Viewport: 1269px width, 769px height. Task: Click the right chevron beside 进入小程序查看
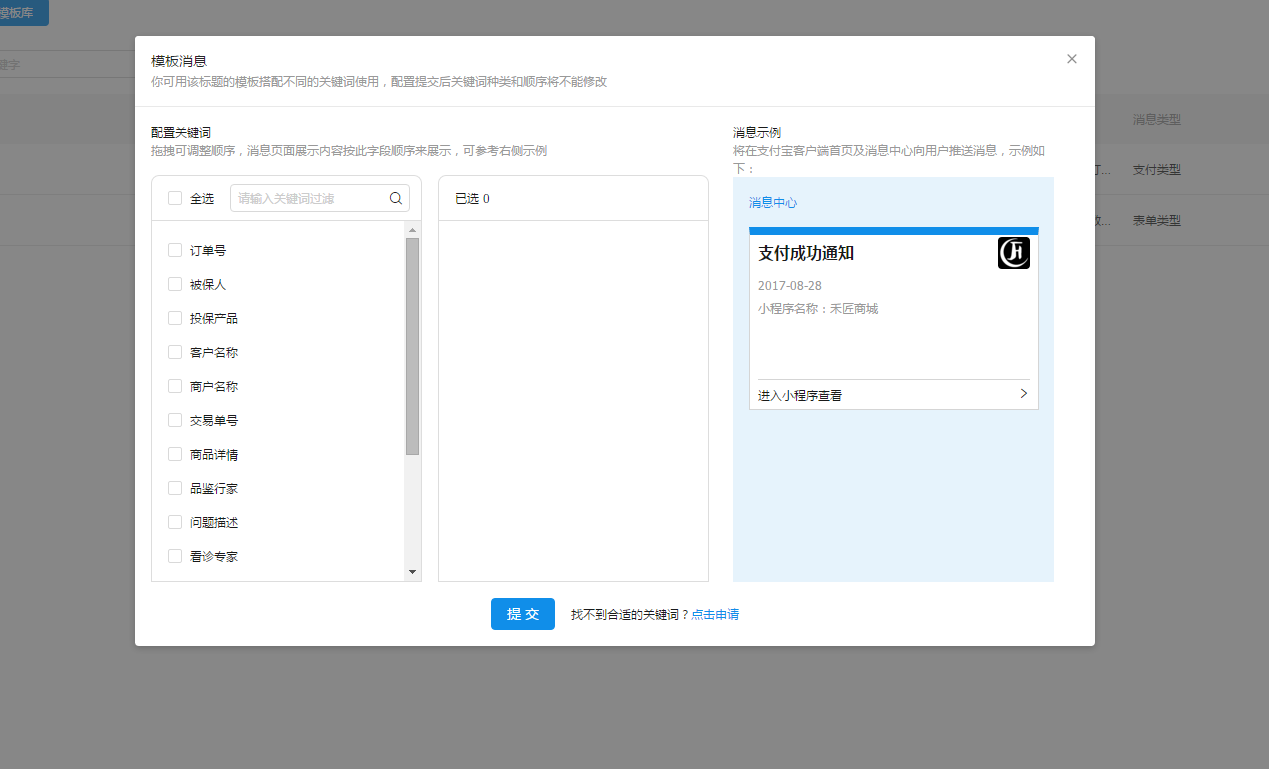point(1023,394)
